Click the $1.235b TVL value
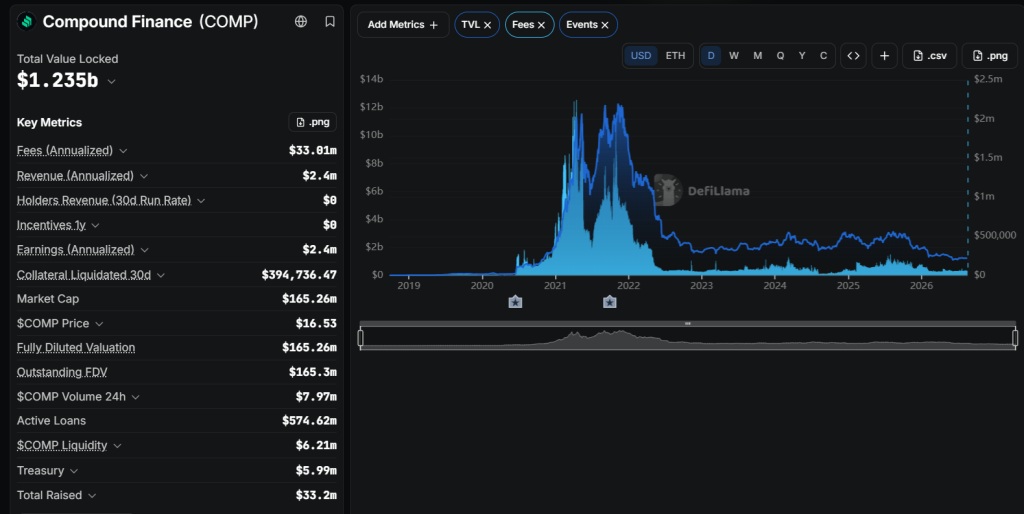1024x514 pixels. click(57, 80)
